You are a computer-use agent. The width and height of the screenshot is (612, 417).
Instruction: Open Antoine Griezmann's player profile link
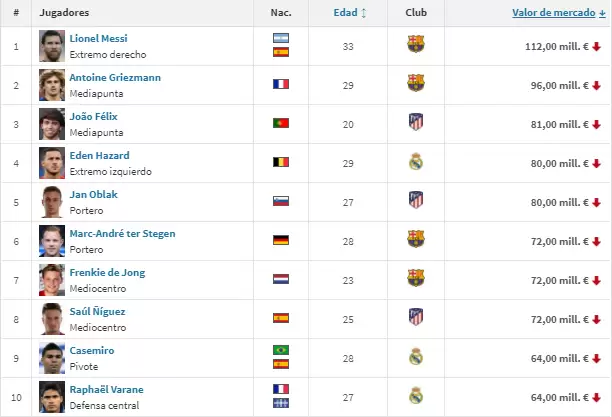point(115,77)
